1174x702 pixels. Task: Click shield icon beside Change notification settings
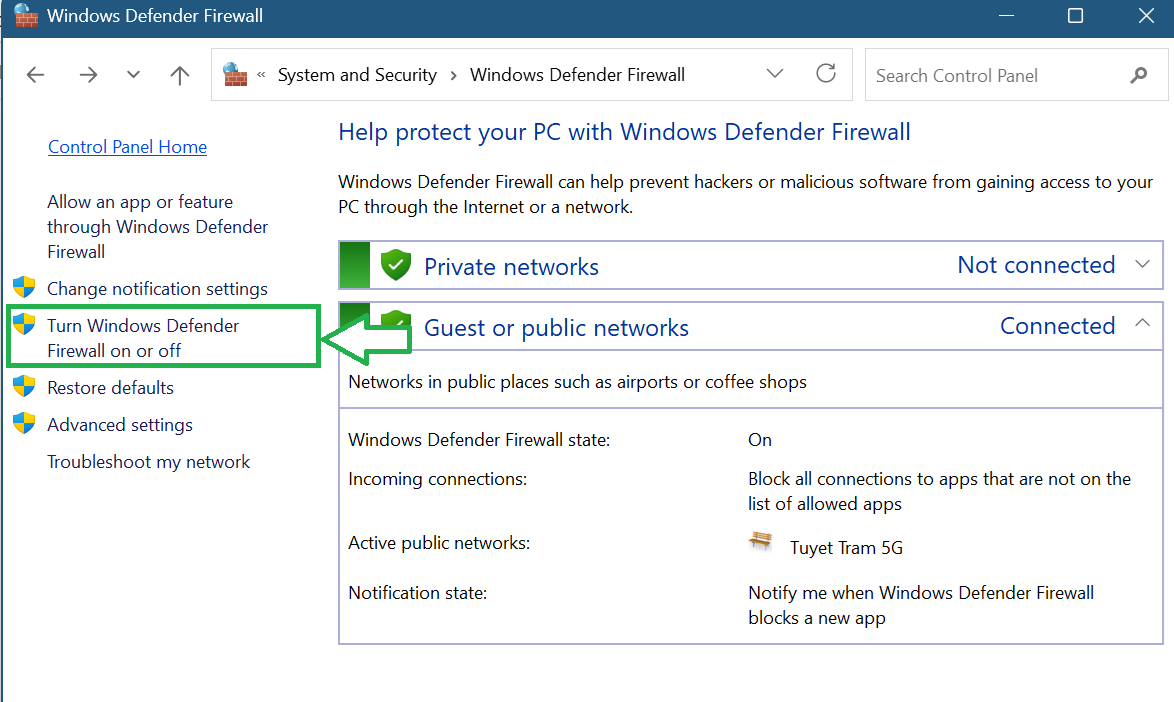(24, 287)
